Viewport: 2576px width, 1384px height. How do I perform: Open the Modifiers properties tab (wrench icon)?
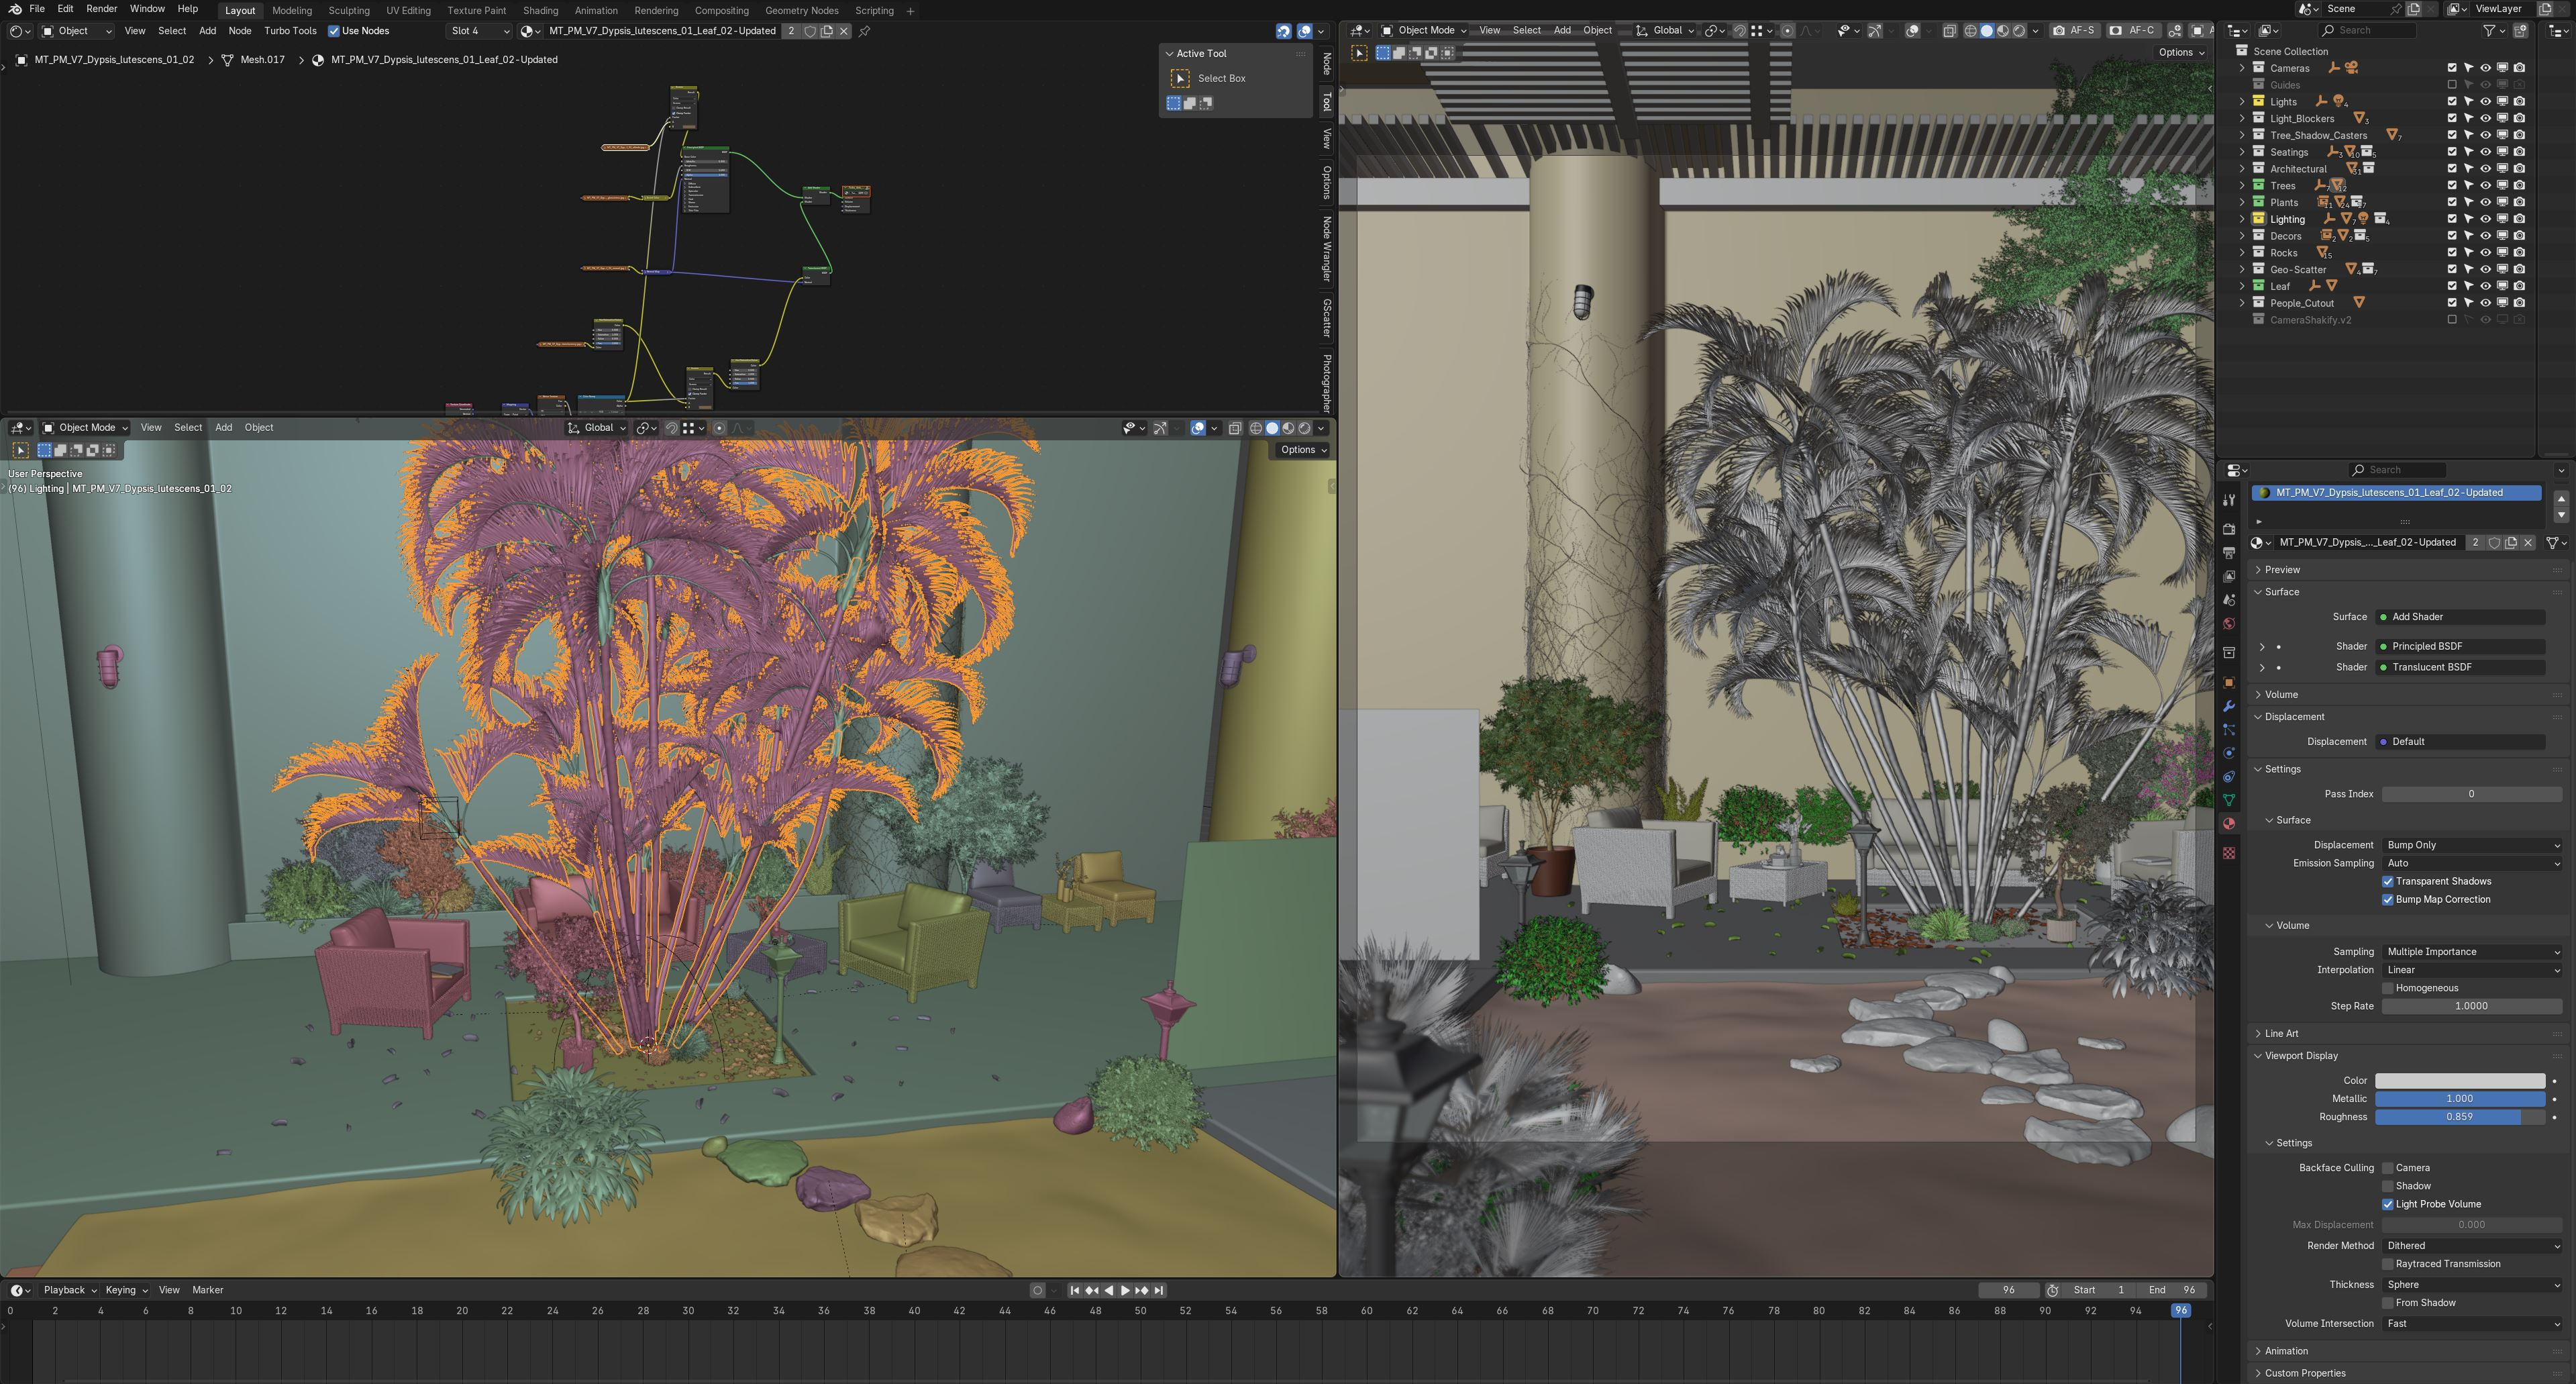(2228, 706)
